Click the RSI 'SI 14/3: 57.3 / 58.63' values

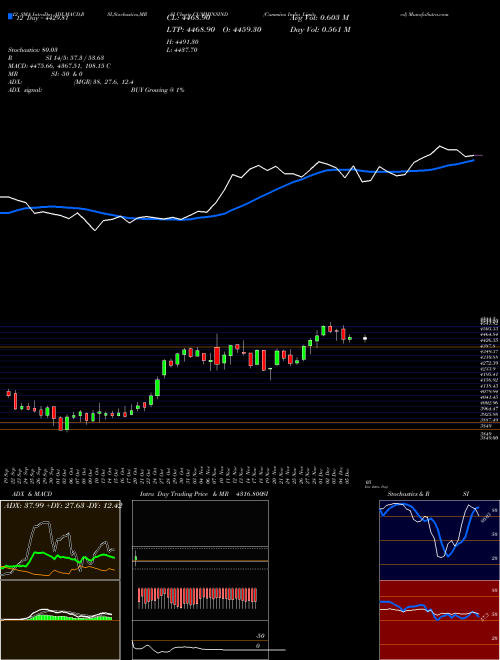click(75, 58)
